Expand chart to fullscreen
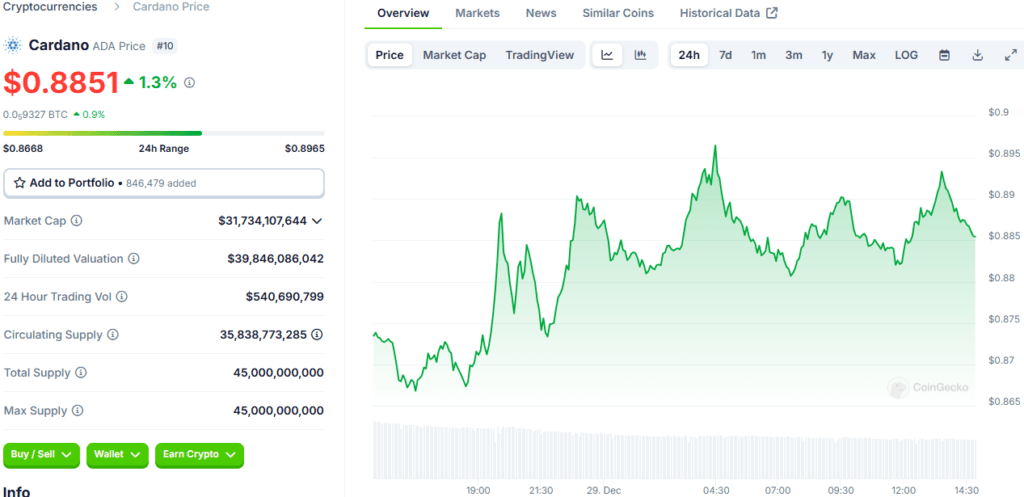Viewport: 1024px width, 497px height. pos(1010,55)
